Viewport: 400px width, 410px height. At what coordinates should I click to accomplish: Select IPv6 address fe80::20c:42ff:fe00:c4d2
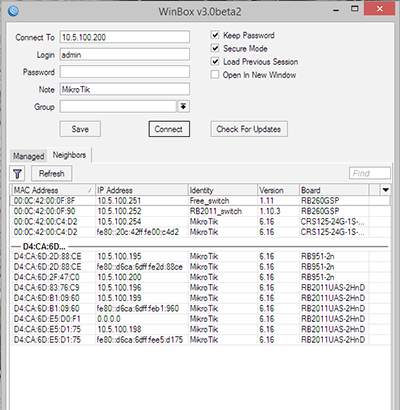[138, 232]
